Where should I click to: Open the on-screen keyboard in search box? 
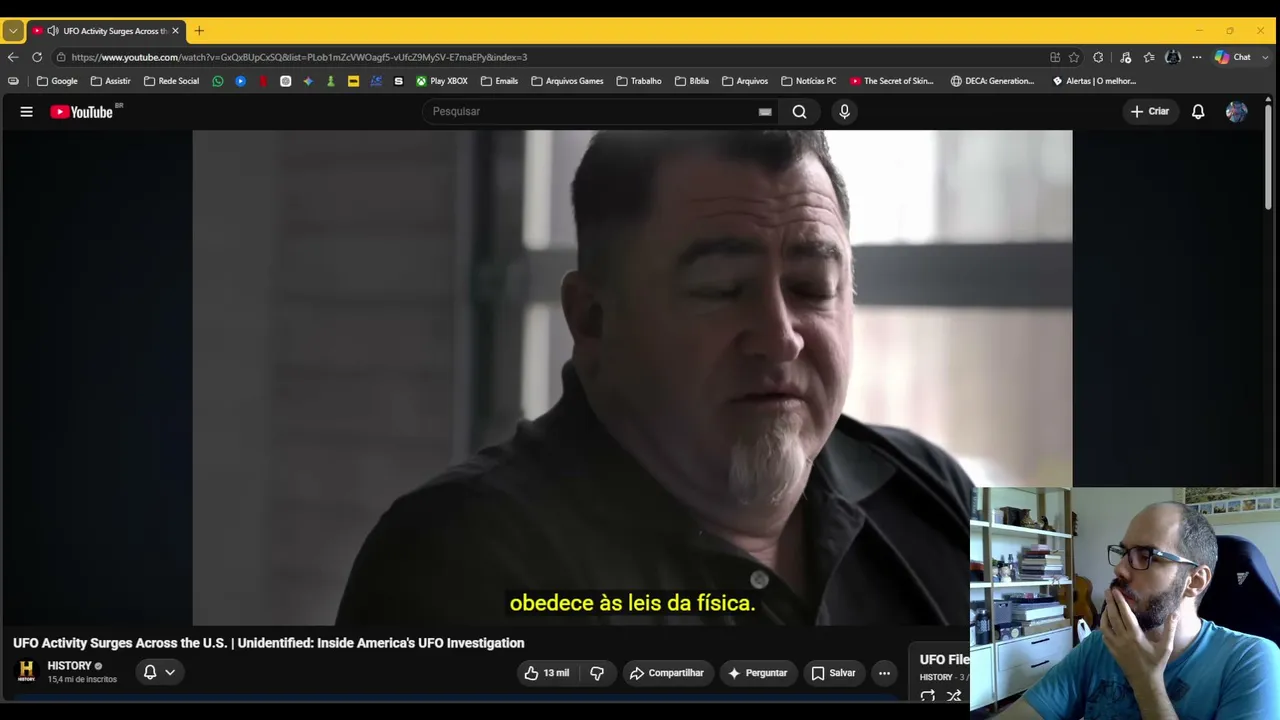pyautogui.click(x=765, y=112)
